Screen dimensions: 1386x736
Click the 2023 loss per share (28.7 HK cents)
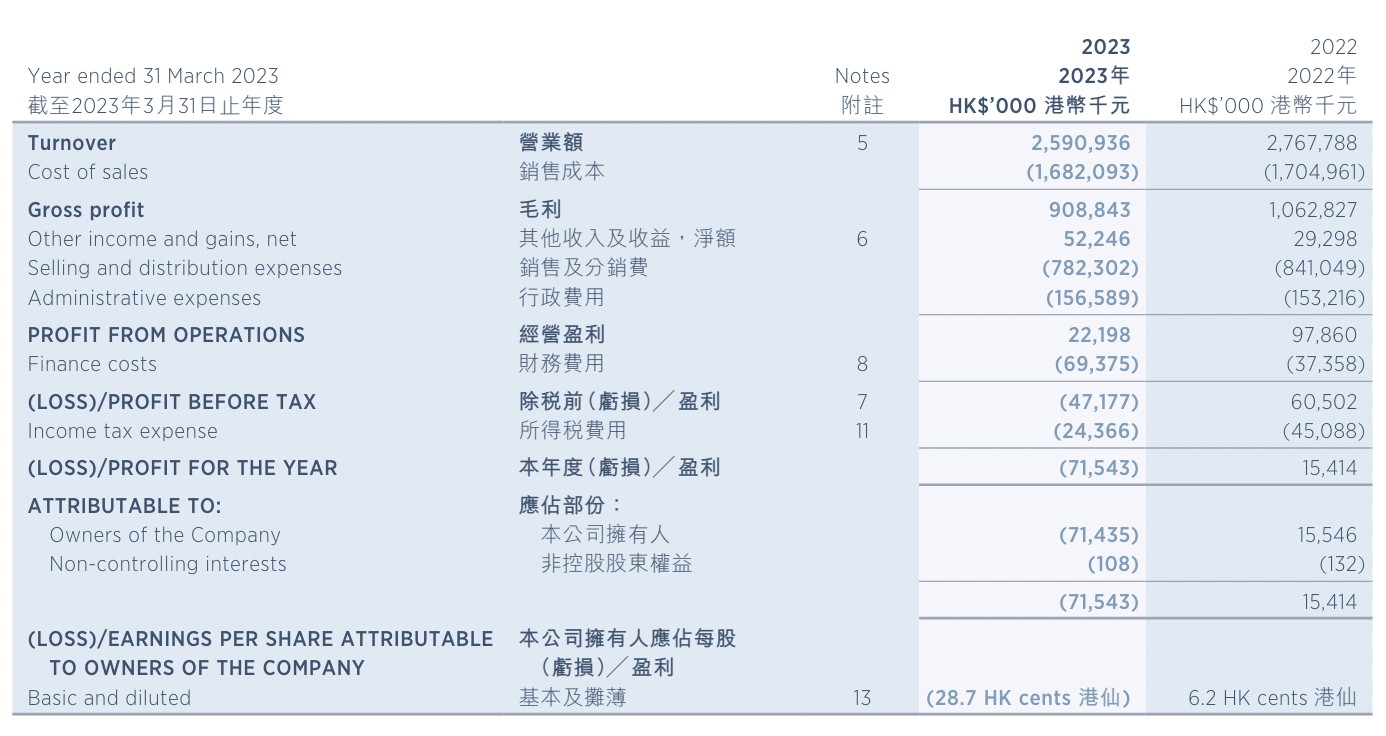pos(1028,698)
